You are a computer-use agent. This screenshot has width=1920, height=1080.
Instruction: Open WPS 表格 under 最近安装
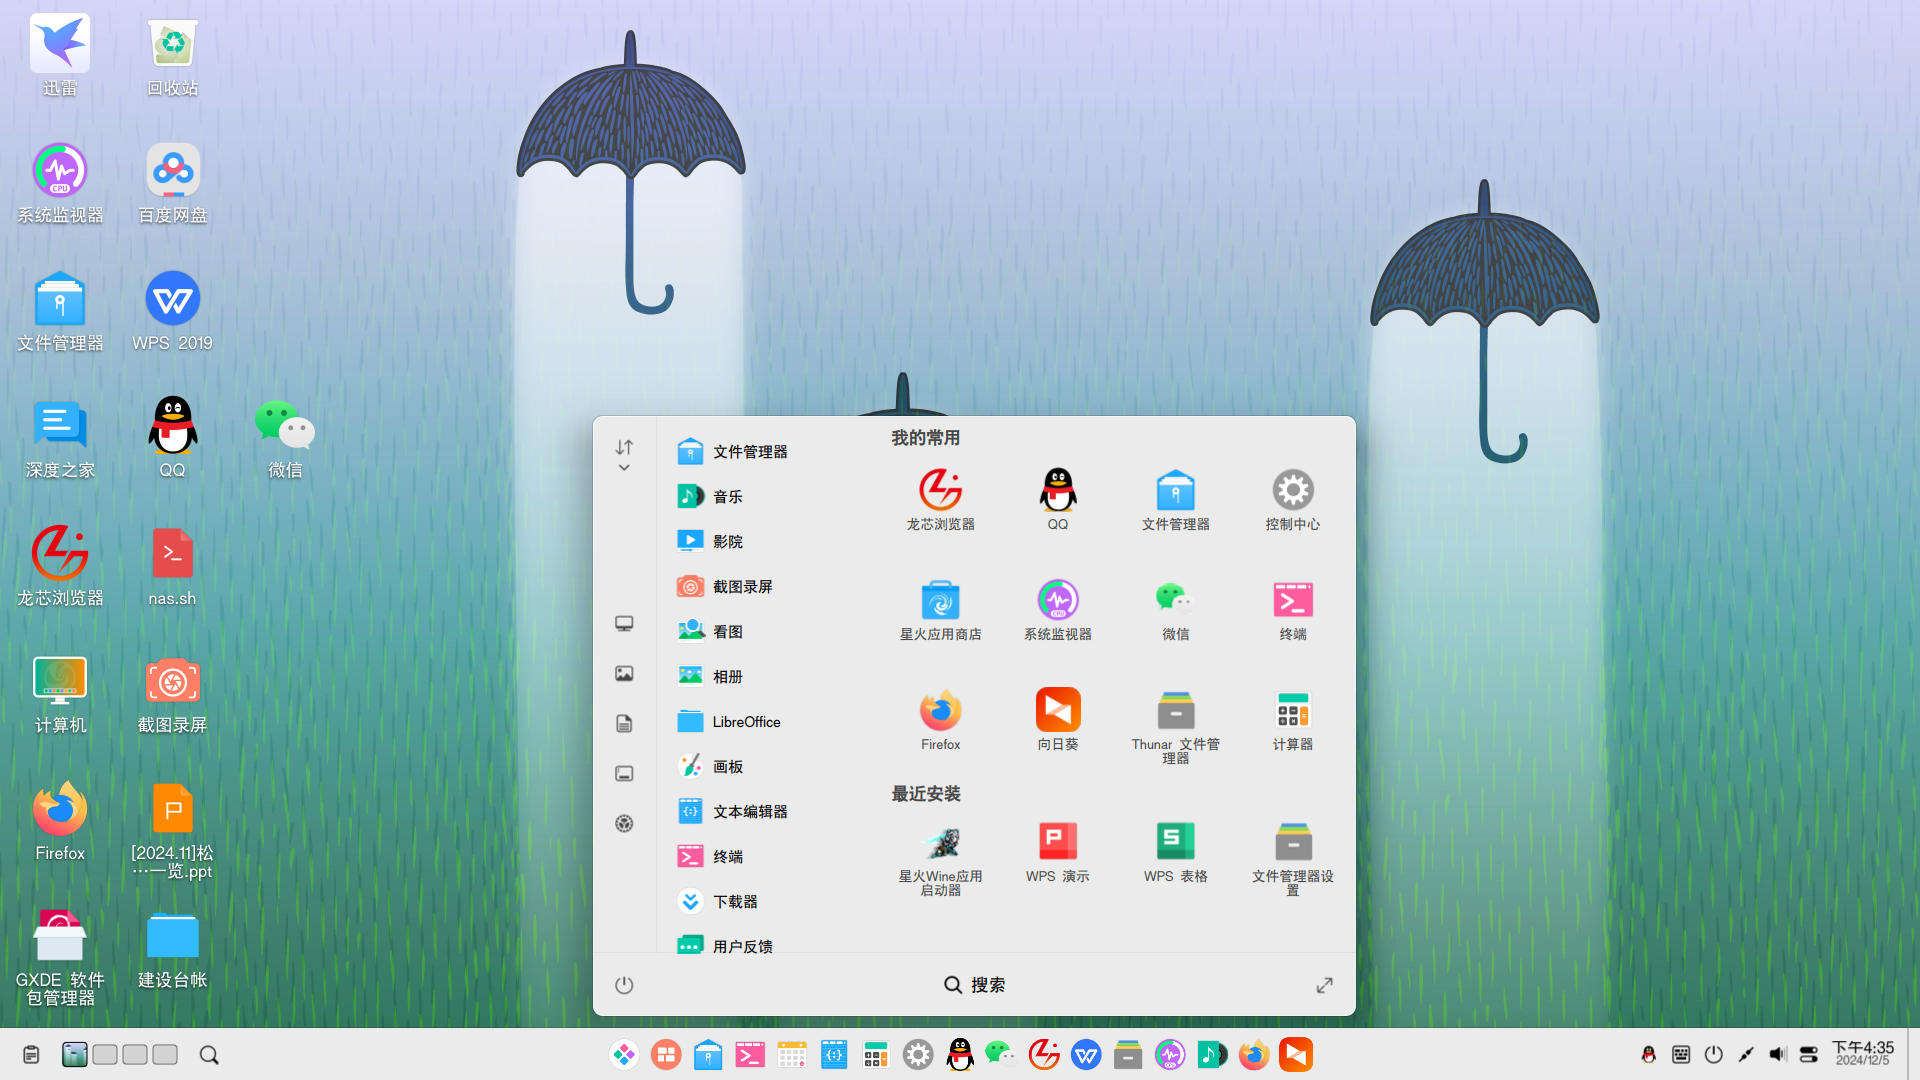(x=1176, y=851)
